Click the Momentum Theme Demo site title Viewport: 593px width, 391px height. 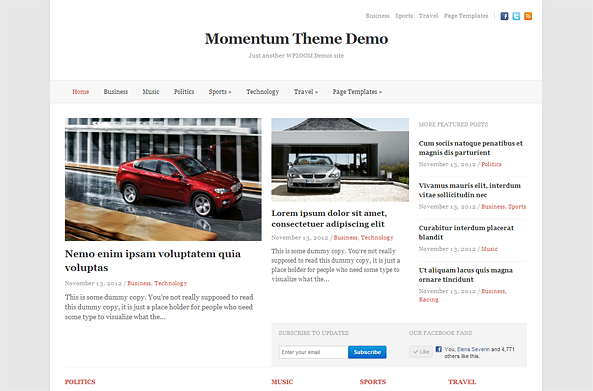296,39
